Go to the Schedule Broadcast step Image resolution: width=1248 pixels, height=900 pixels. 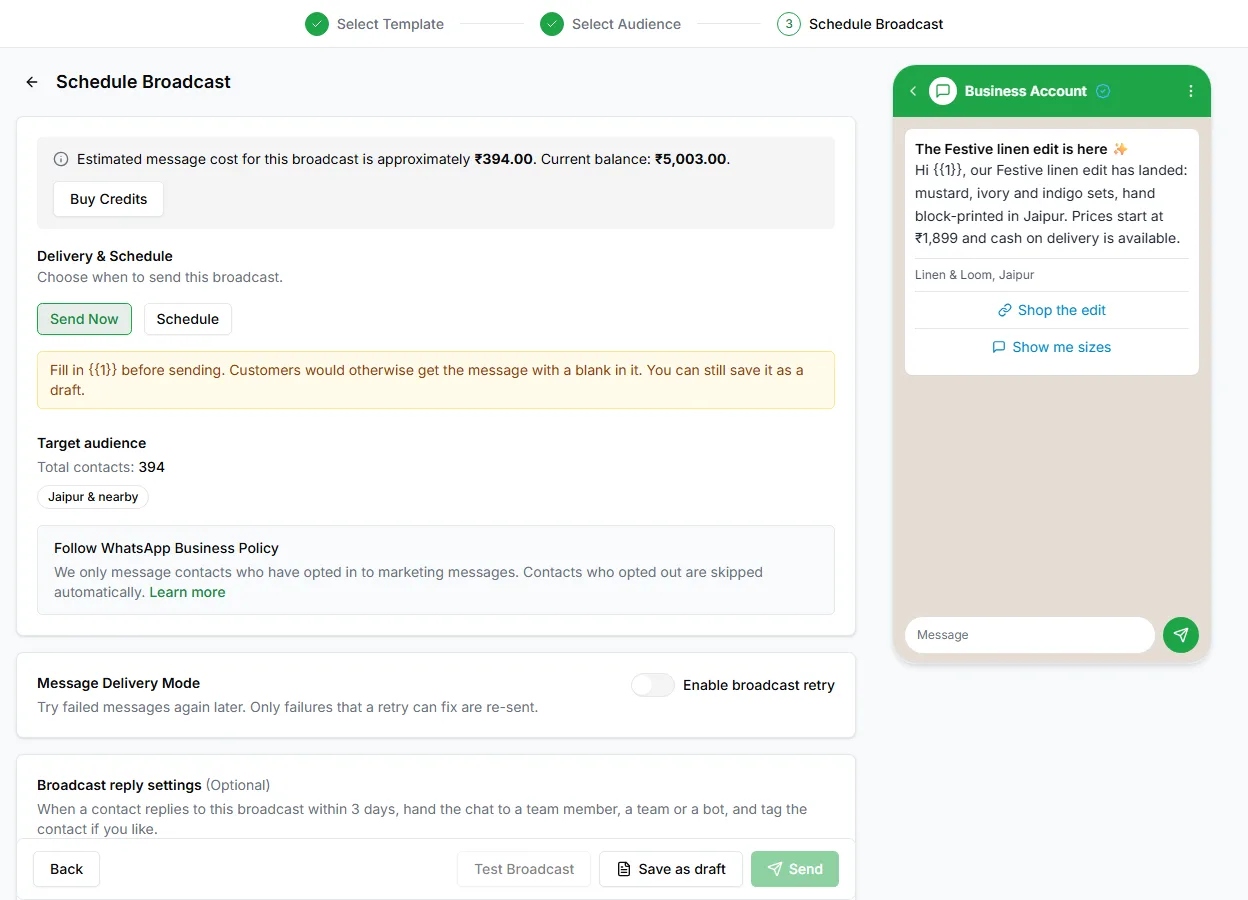876,24
